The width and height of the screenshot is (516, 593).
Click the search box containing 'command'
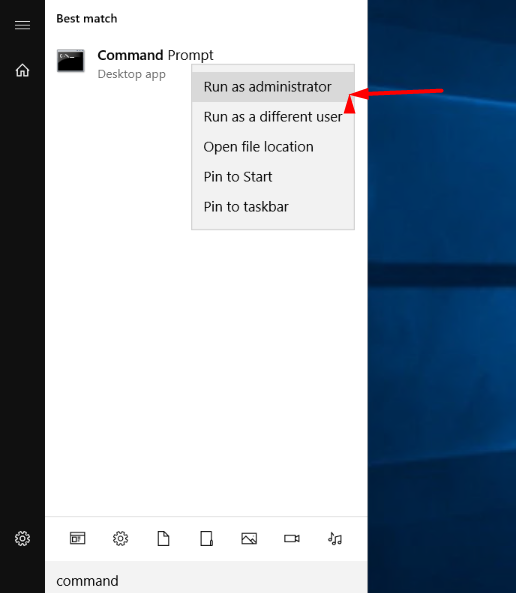206,578
